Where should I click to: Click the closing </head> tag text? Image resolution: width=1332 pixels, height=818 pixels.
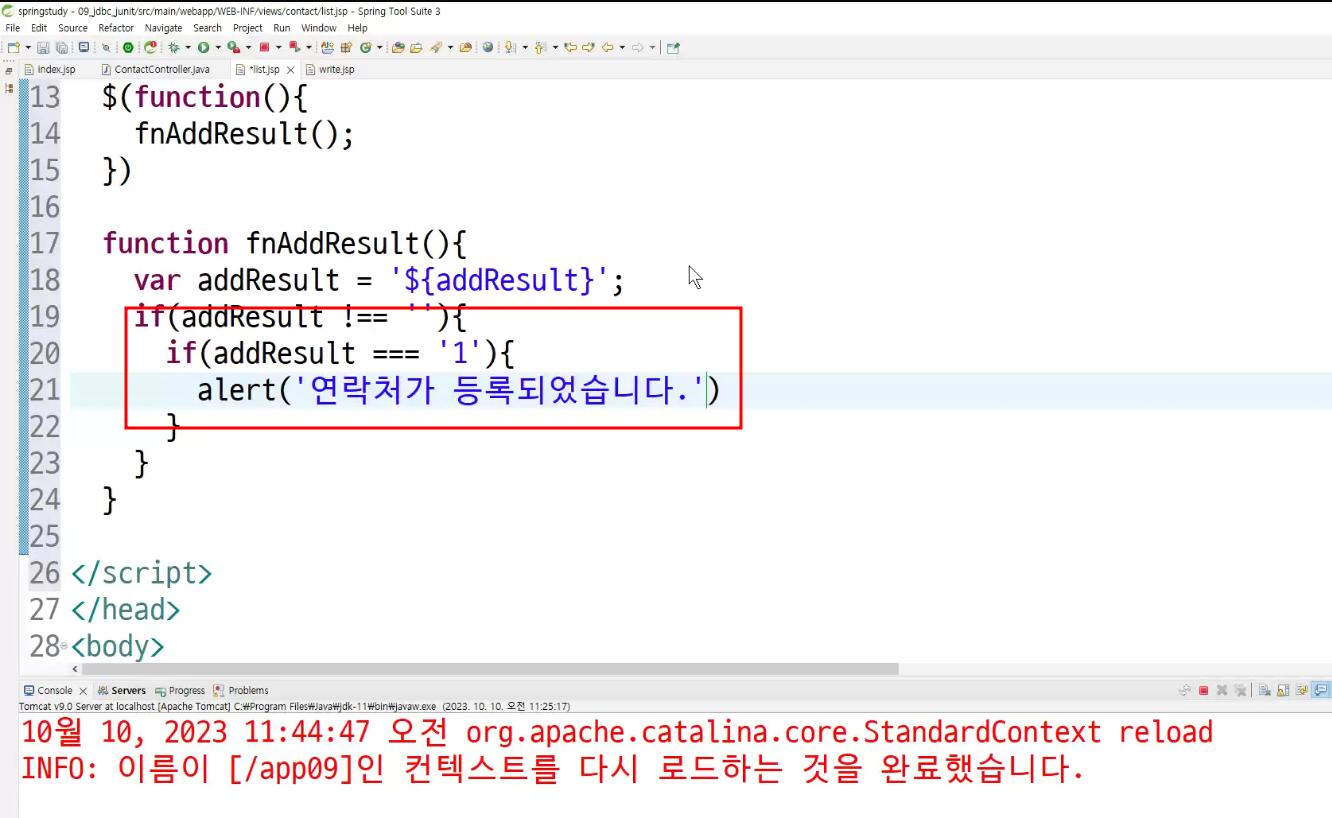coord(125,610)
